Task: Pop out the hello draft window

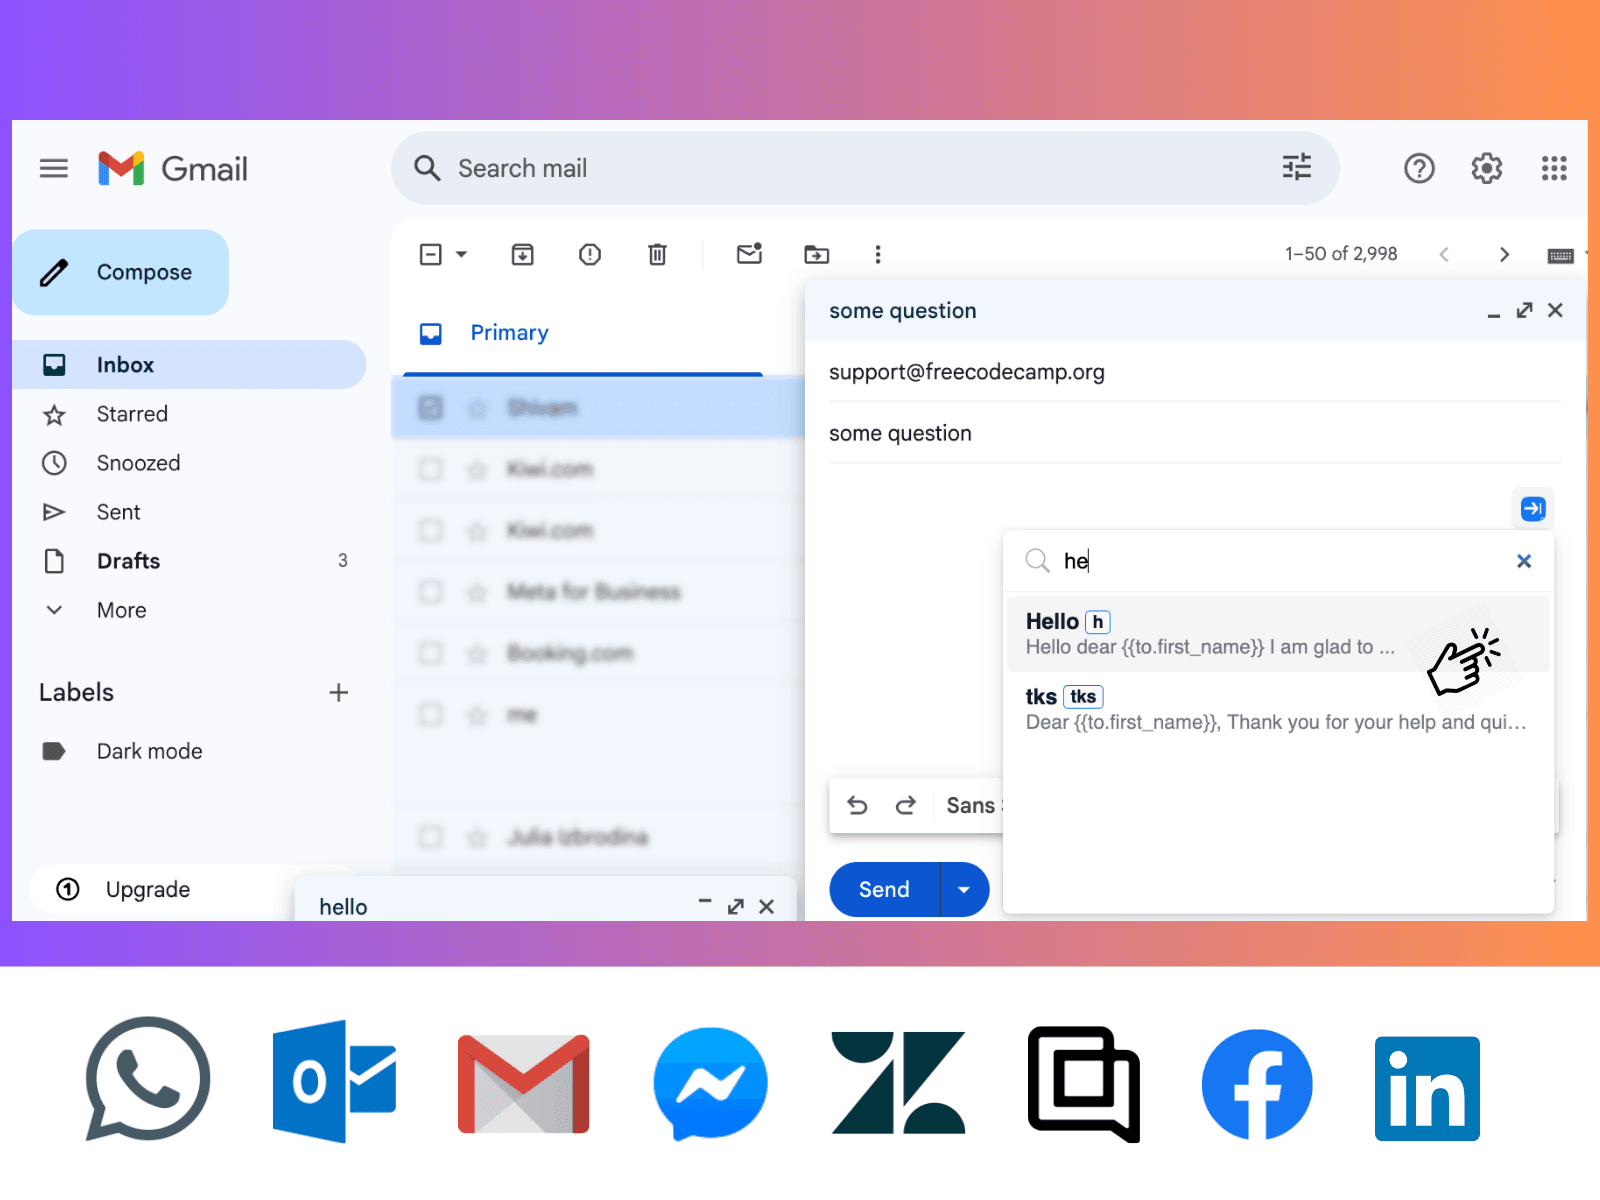Action: point(736,906)
